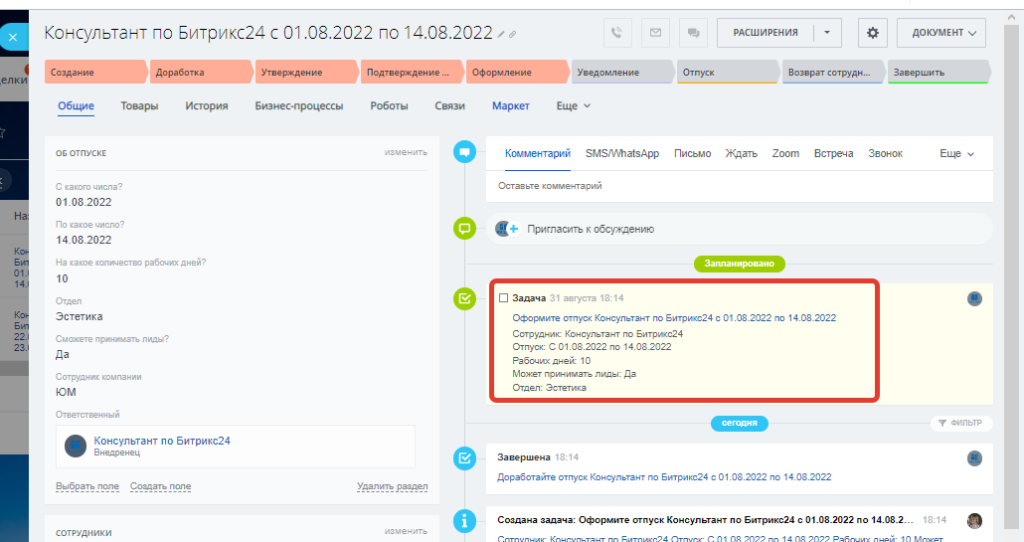Select the Оформление stage
Viewport: 1024px width, 542px height.
click(518, 72)
